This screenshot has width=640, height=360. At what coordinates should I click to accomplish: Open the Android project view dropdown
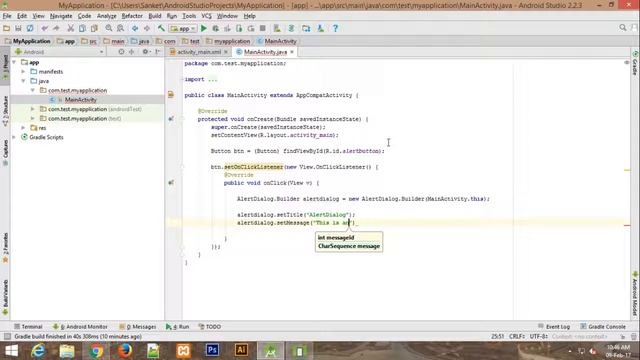pyautogui.click(x=59, y=52)
